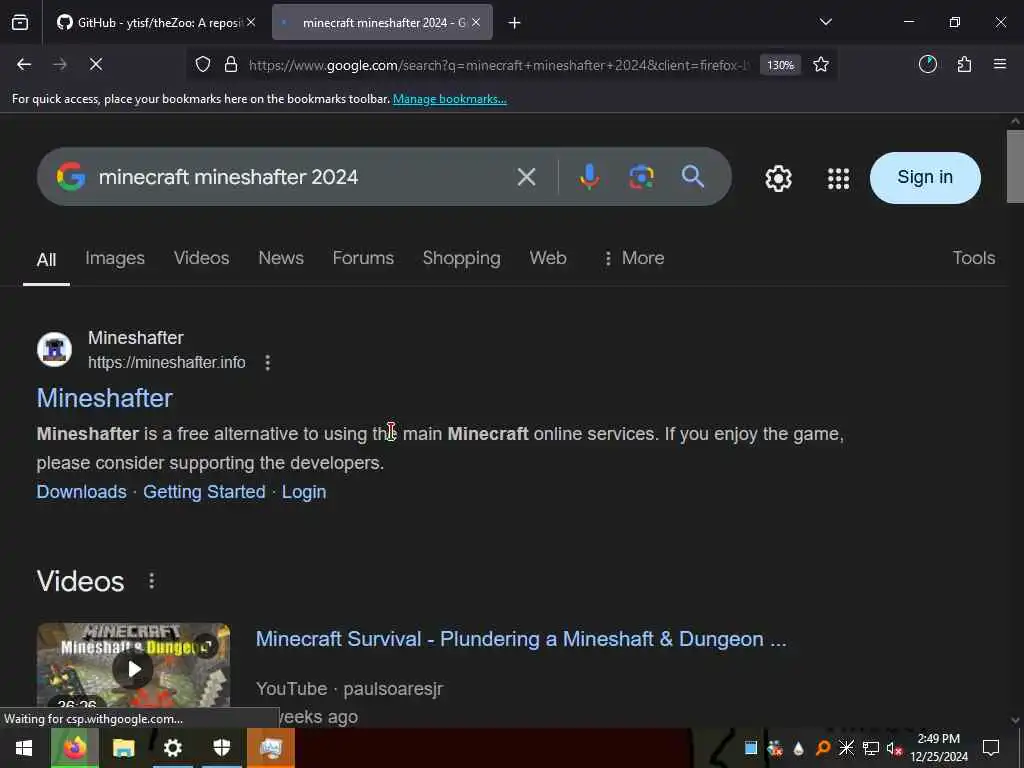Open the Windows Start menu
This screenshot has width=1024, height=768.
click(x=24, y=748)
